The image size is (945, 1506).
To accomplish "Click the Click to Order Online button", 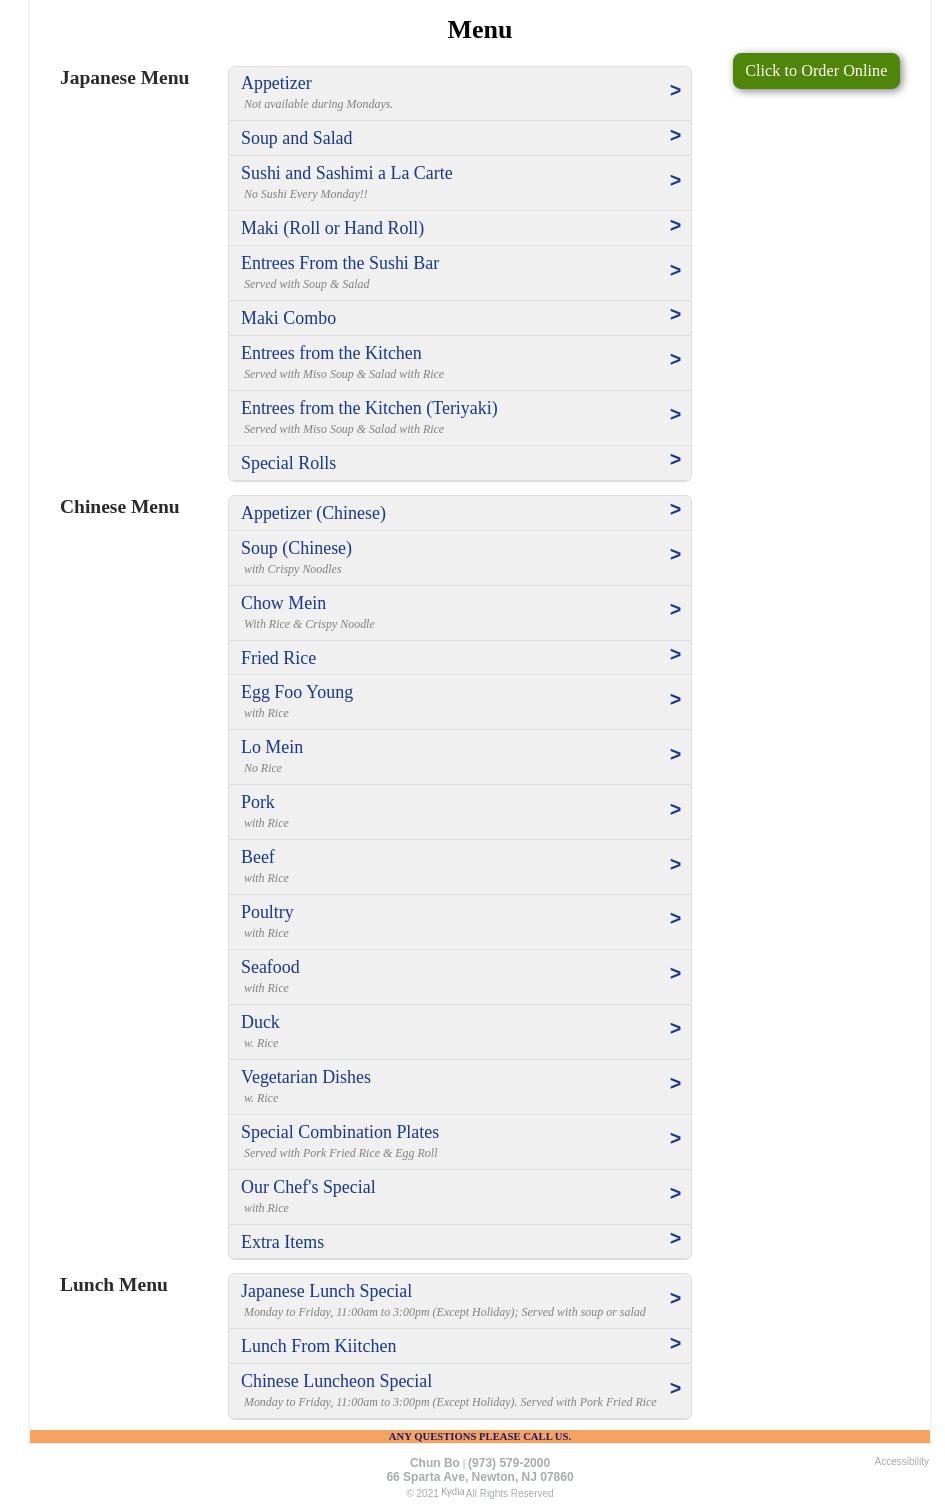I will 815,71.
